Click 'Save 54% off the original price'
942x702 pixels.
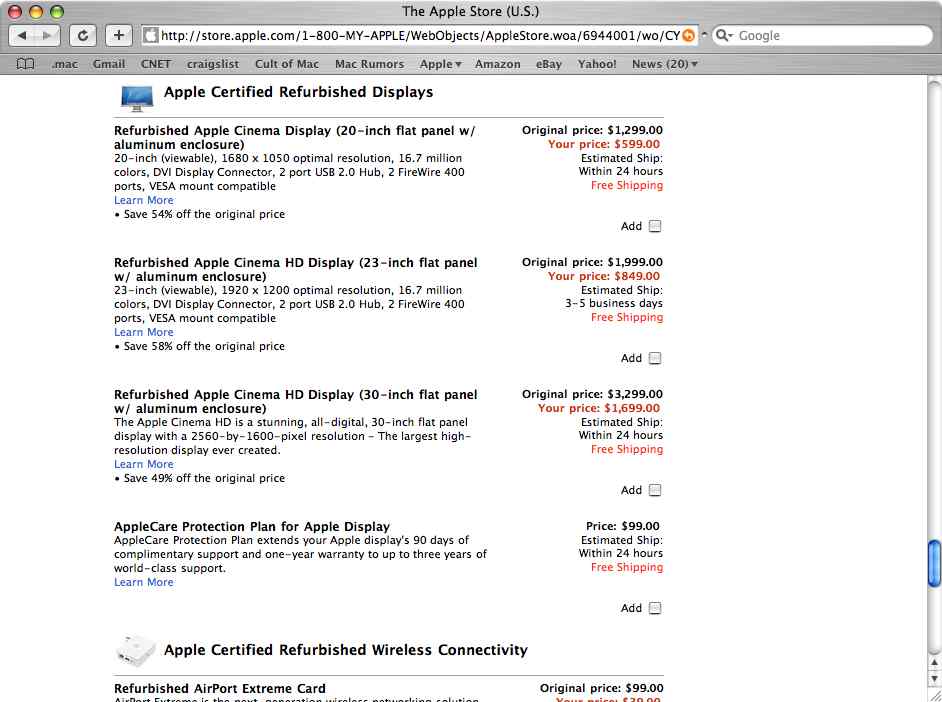click(x=204, y=214)
